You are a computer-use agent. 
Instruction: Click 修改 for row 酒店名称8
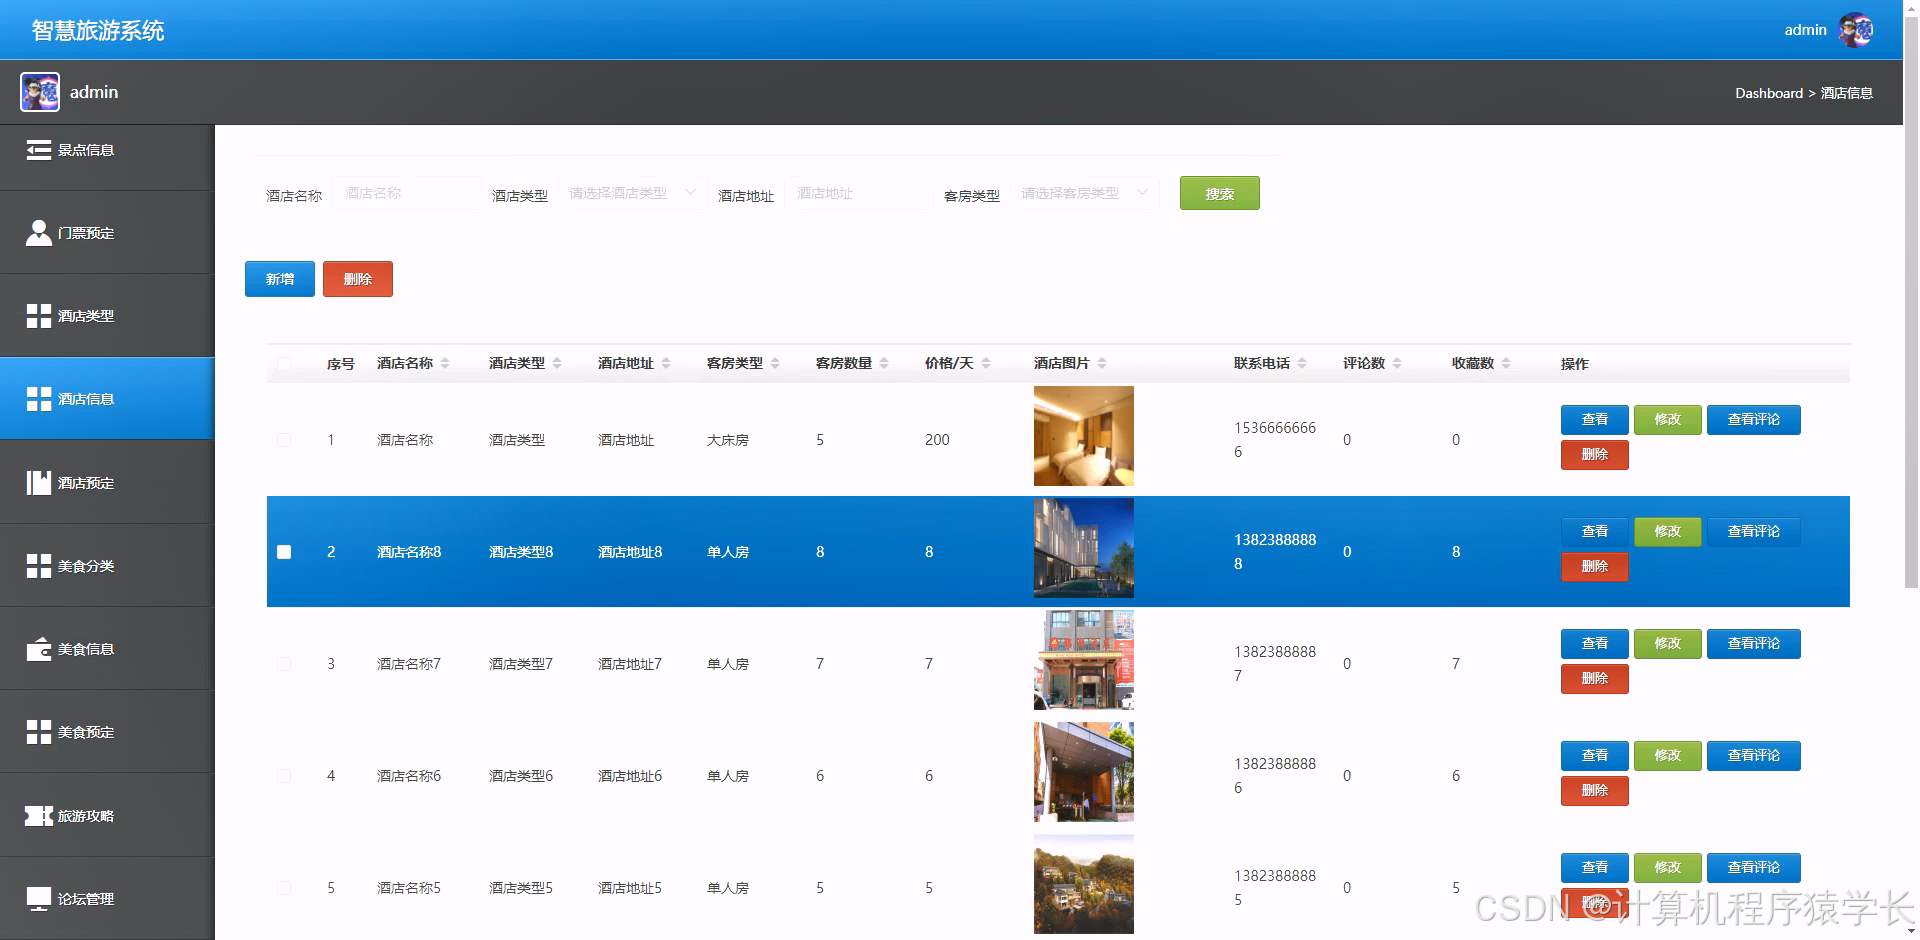point(1667,531)
